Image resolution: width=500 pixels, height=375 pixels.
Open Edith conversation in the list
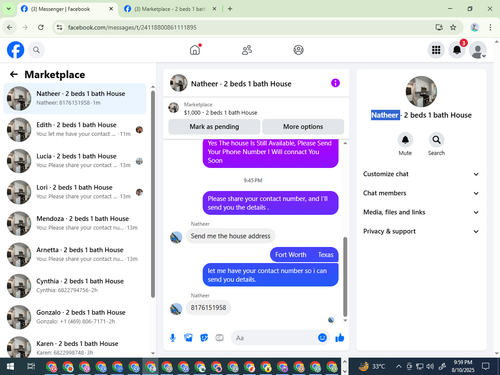click(75, 130)
